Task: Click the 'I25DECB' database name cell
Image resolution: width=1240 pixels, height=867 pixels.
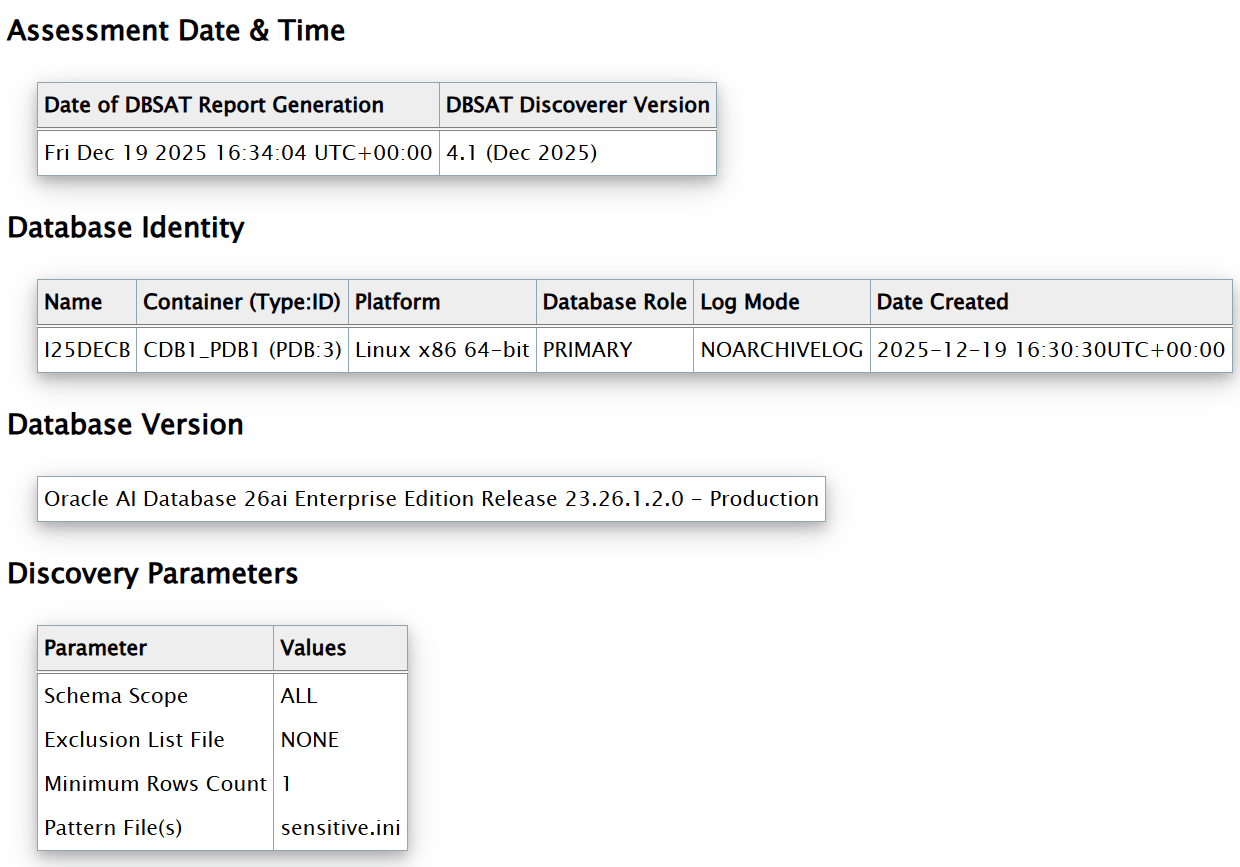Action: tap(87, 350)
